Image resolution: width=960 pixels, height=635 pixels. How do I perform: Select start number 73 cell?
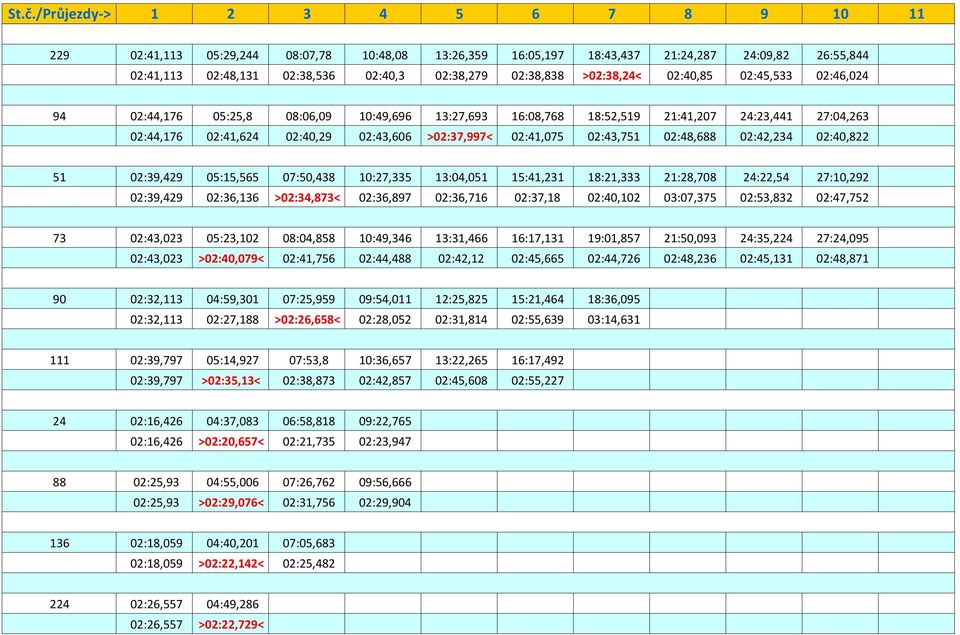(59, 238)
